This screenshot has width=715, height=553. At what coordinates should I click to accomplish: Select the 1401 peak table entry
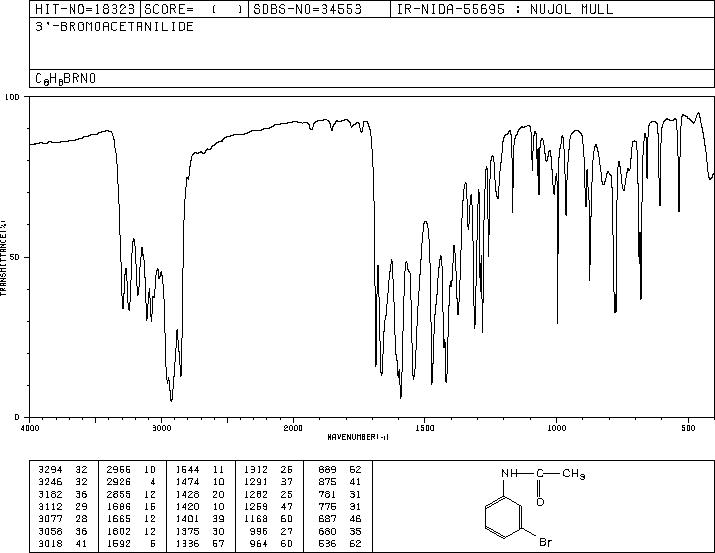200,519
